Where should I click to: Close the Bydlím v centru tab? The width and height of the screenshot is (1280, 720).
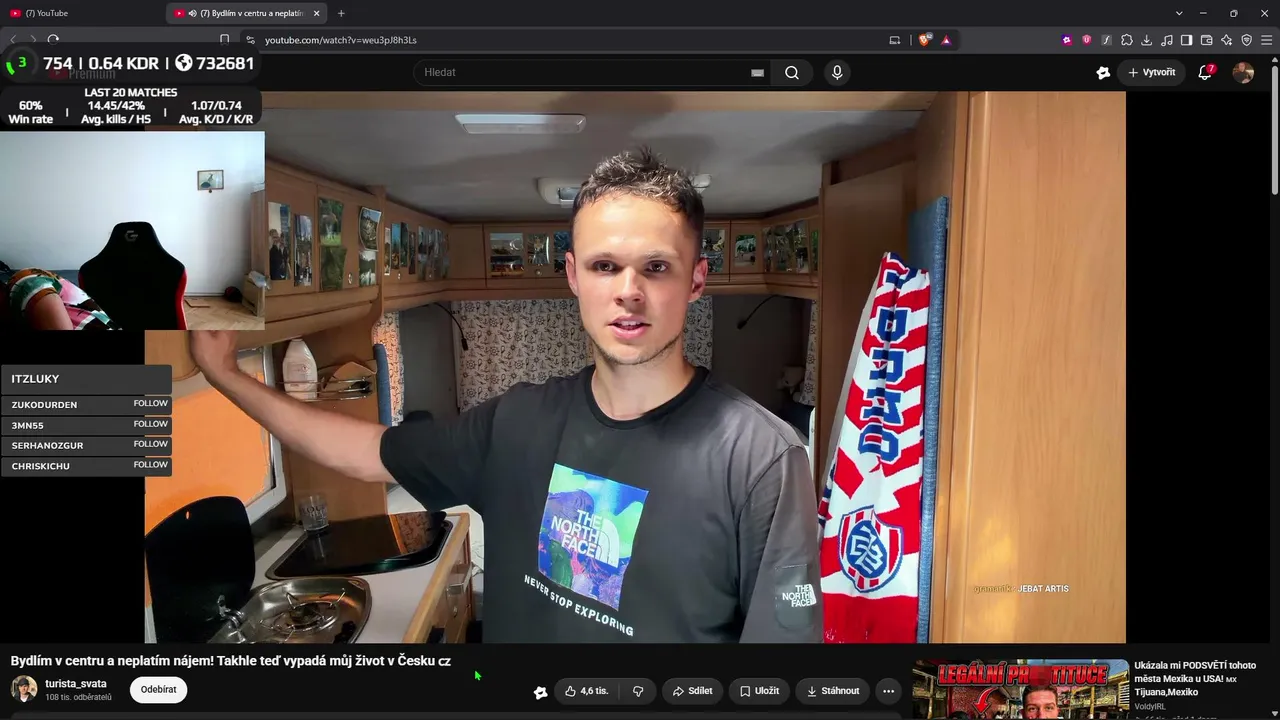click(317, 13)
